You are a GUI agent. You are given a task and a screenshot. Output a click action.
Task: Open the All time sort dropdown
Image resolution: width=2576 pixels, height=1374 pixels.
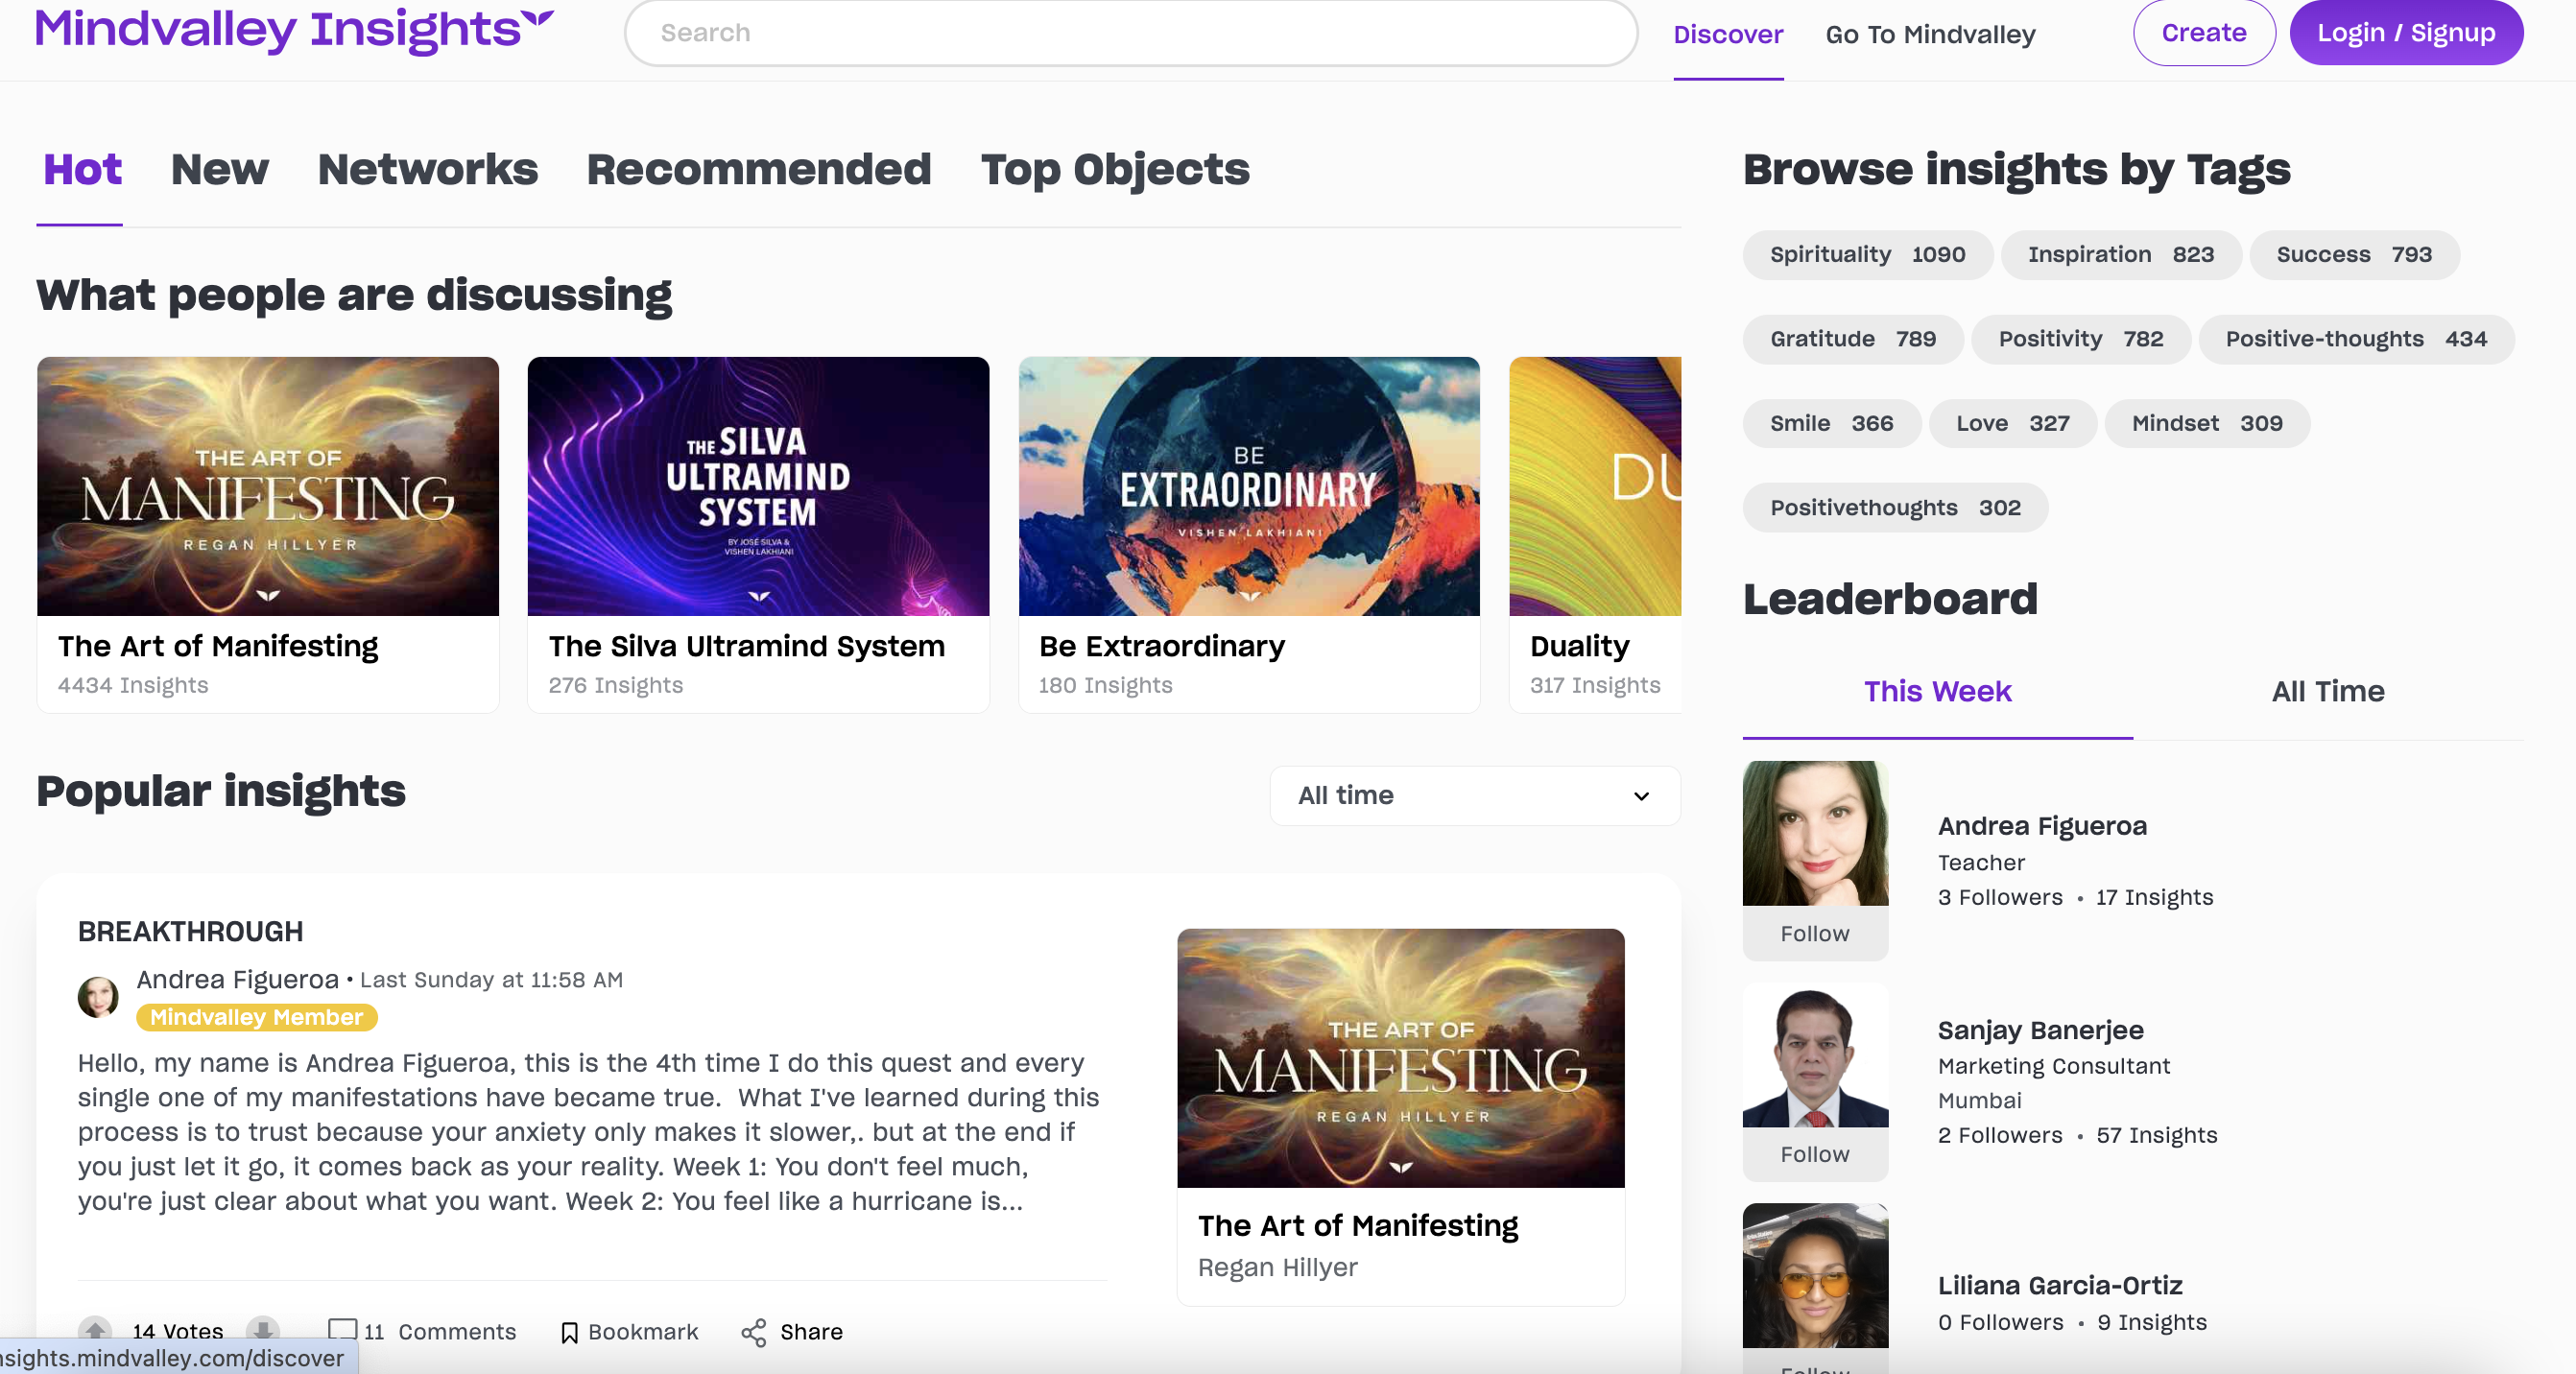pos(1473,796)
